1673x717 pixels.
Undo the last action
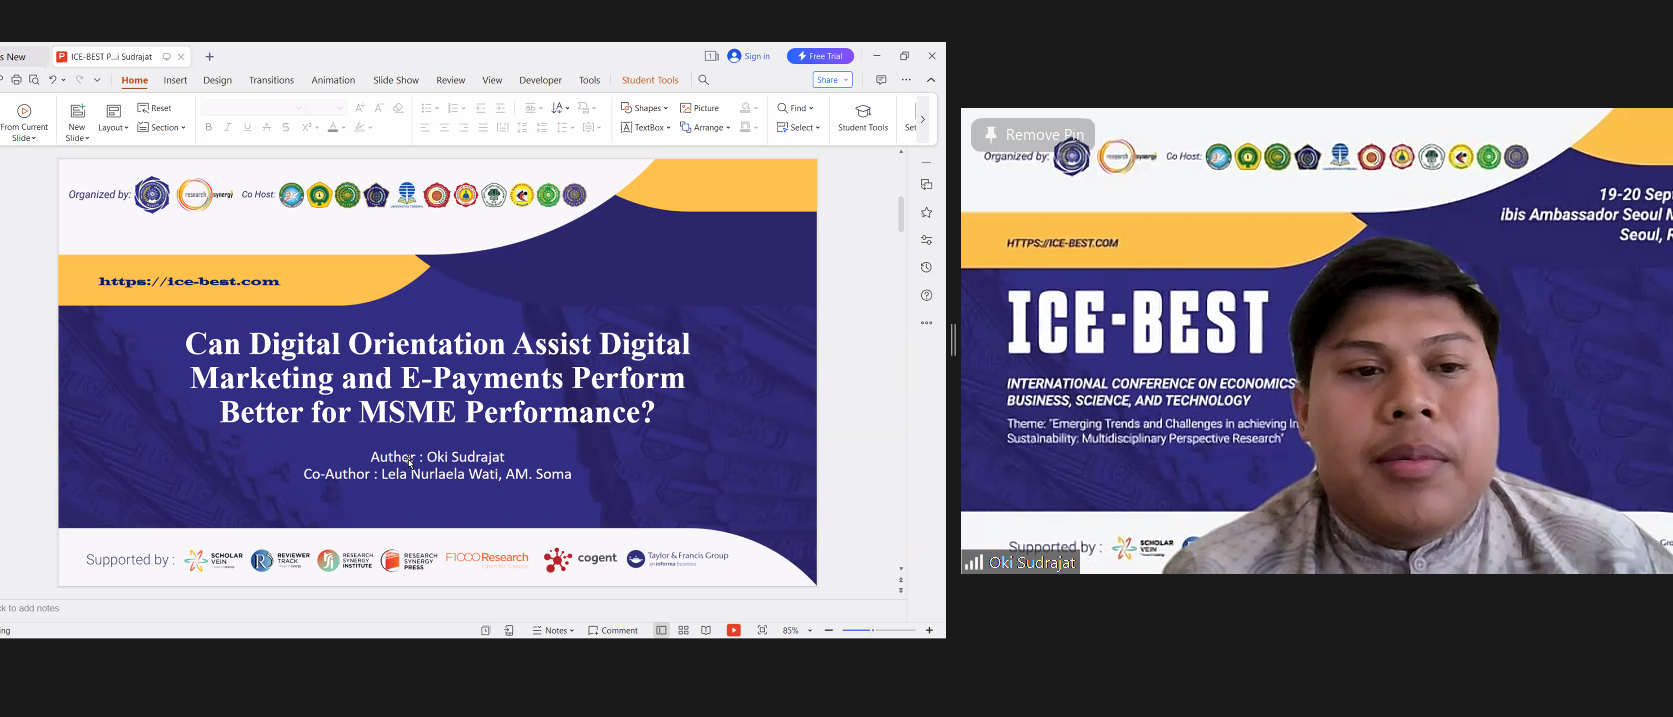53,80
